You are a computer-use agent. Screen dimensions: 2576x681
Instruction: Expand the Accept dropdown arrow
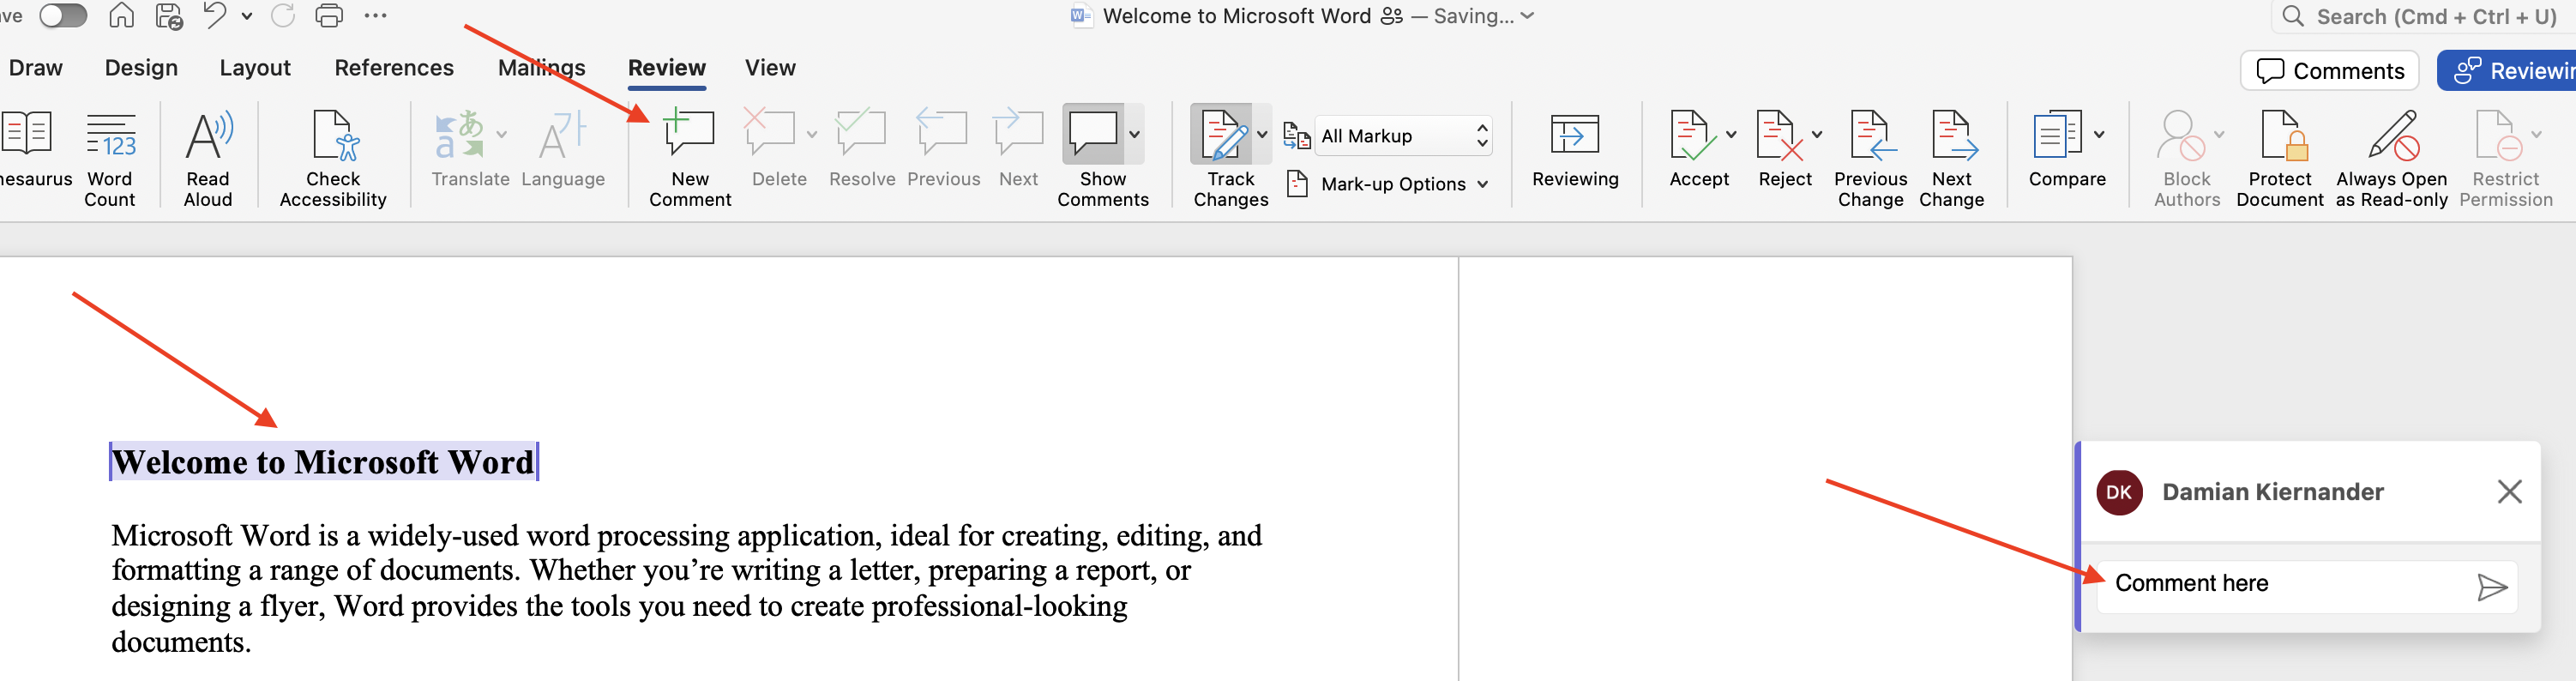pyautogui.click(x=1731, y=135)
